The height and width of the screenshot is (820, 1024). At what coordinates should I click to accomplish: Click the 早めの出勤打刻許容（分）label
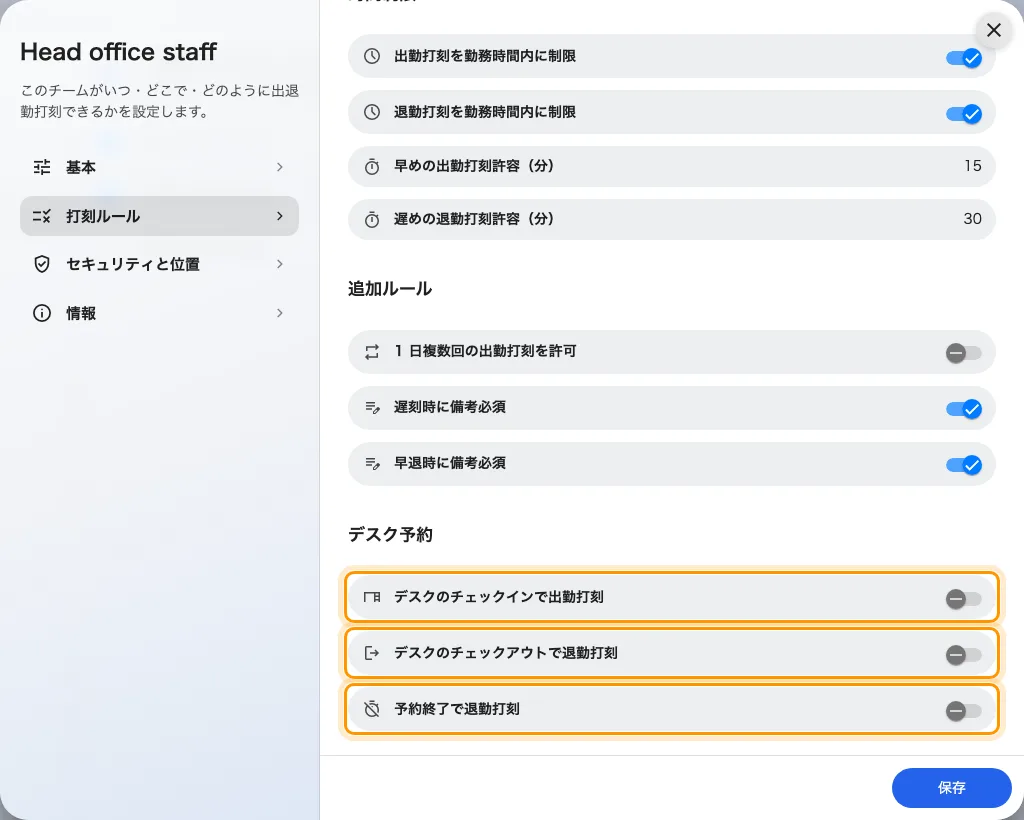[474, 166]
